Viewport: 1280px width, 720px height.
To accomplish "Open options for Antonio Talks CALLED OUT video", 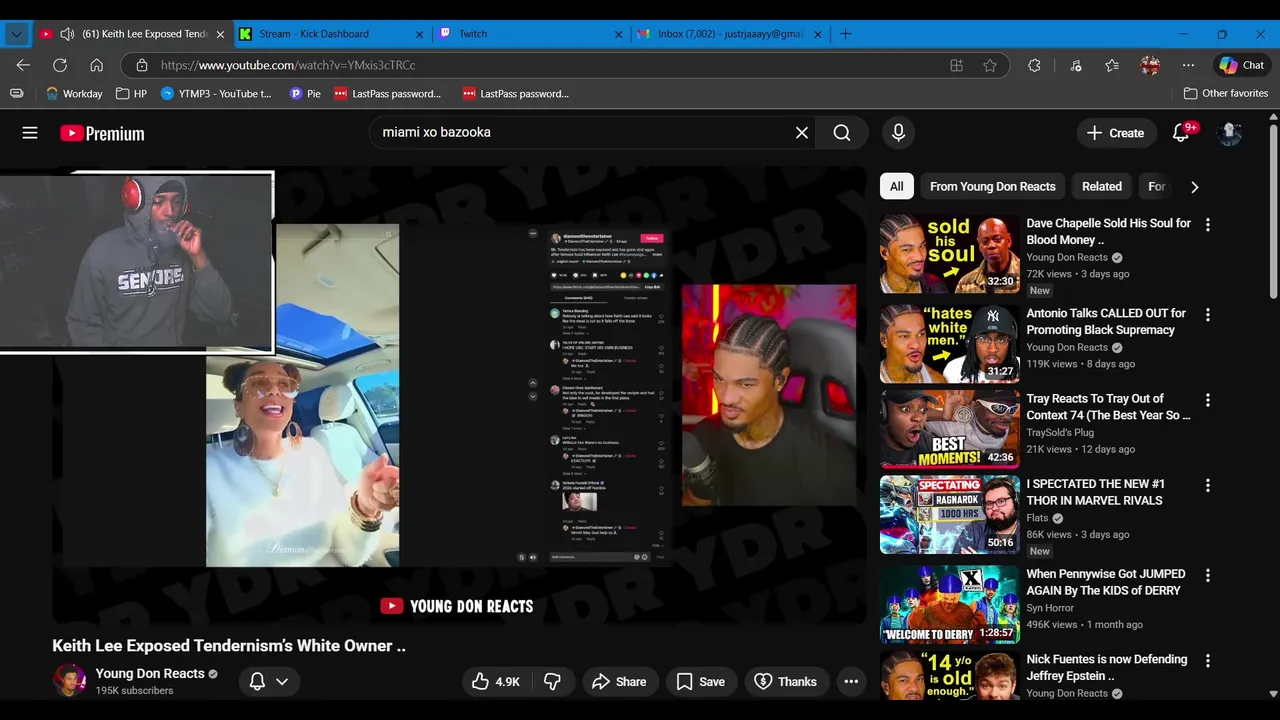I will pos(1207,315).
